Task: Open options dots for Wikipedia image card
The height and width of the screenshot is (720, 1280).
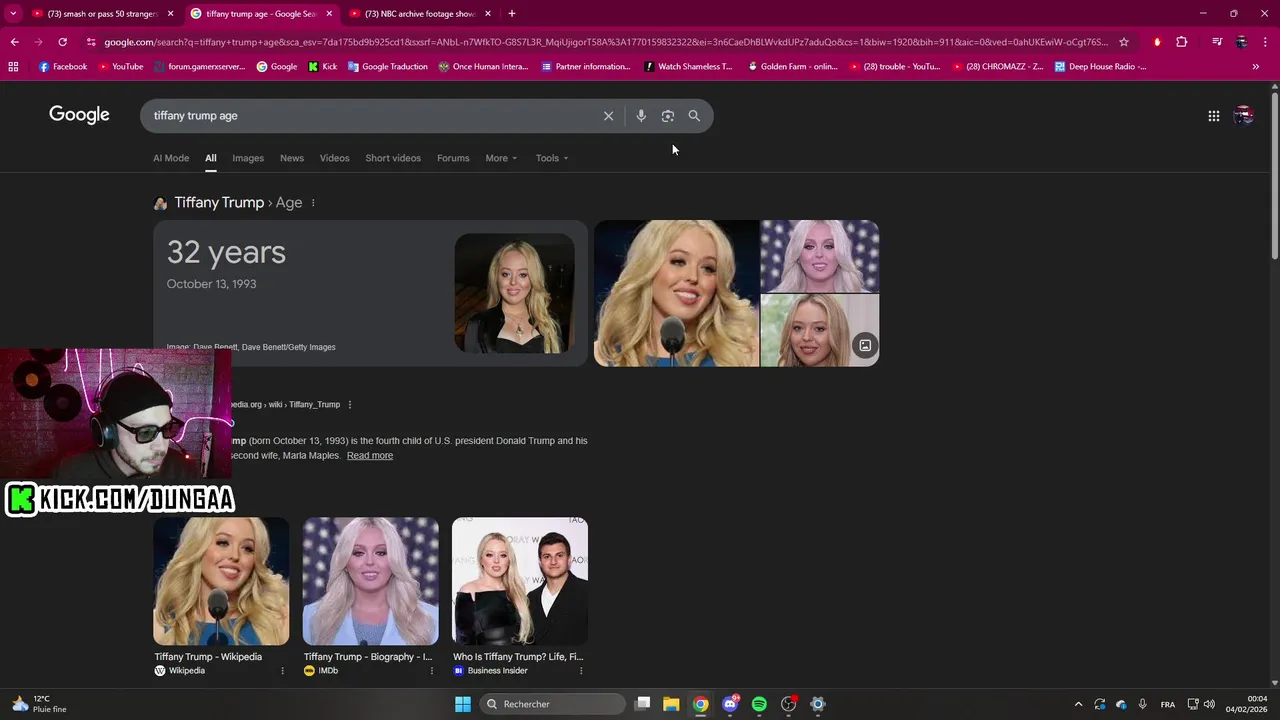Action: click(282, 671)
